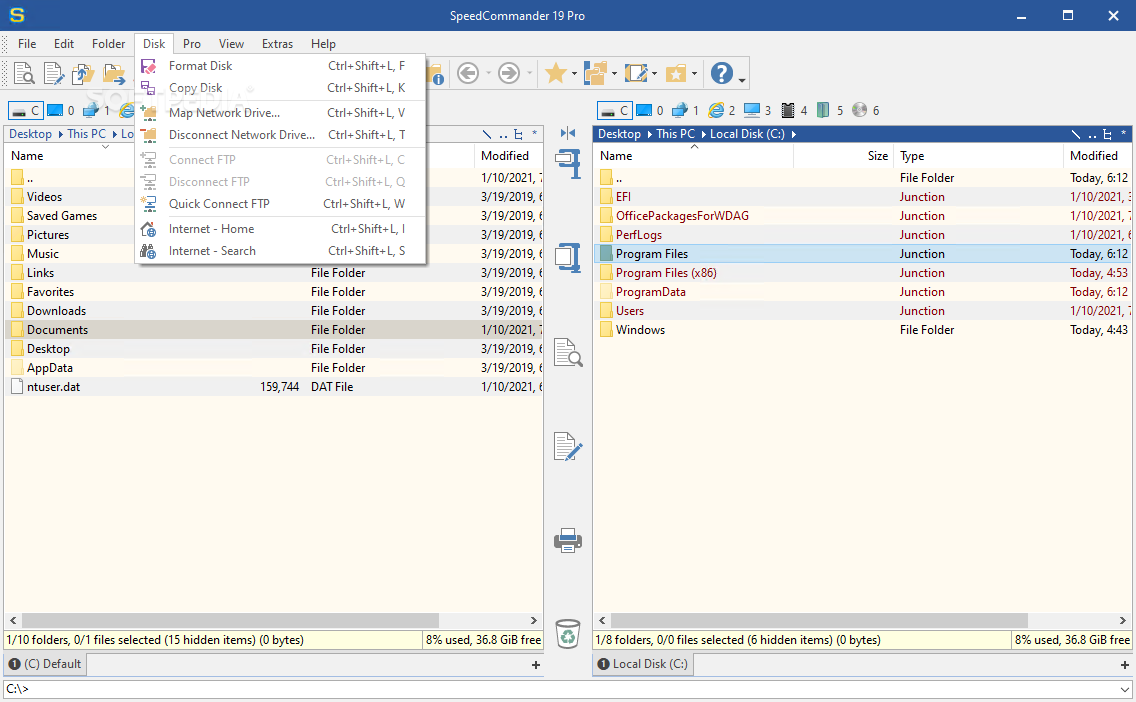Select desktop drive 0 icon in left pane
The image size is (1136, 702).
pos(61,110)
